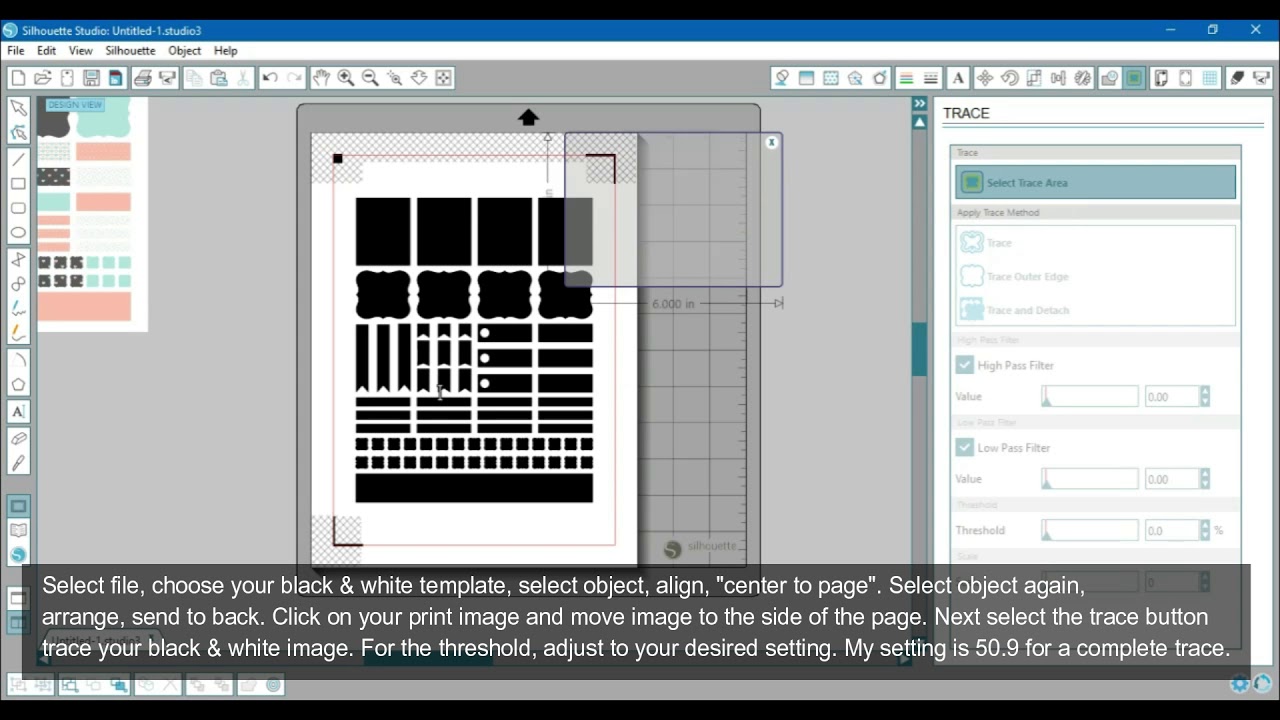
Task: Click the Threshold value stepper
Action: [1205, 530]
